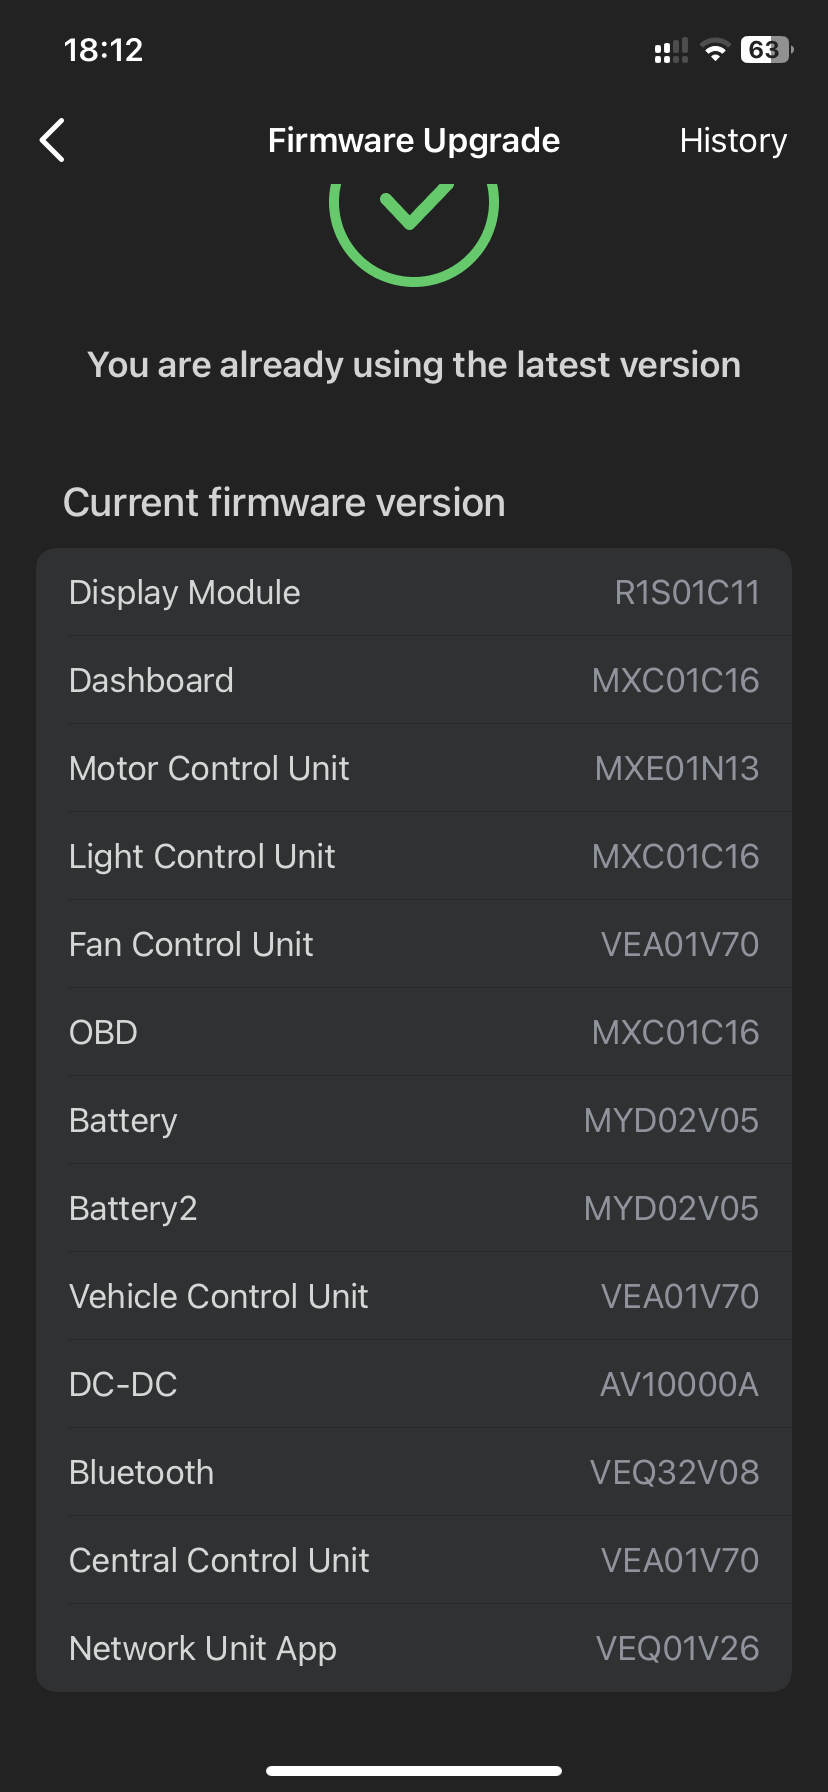The width and height of the screenshot is (828, 1792).
Task: Select the Display Module firmware row
Action: coord(414,592)
